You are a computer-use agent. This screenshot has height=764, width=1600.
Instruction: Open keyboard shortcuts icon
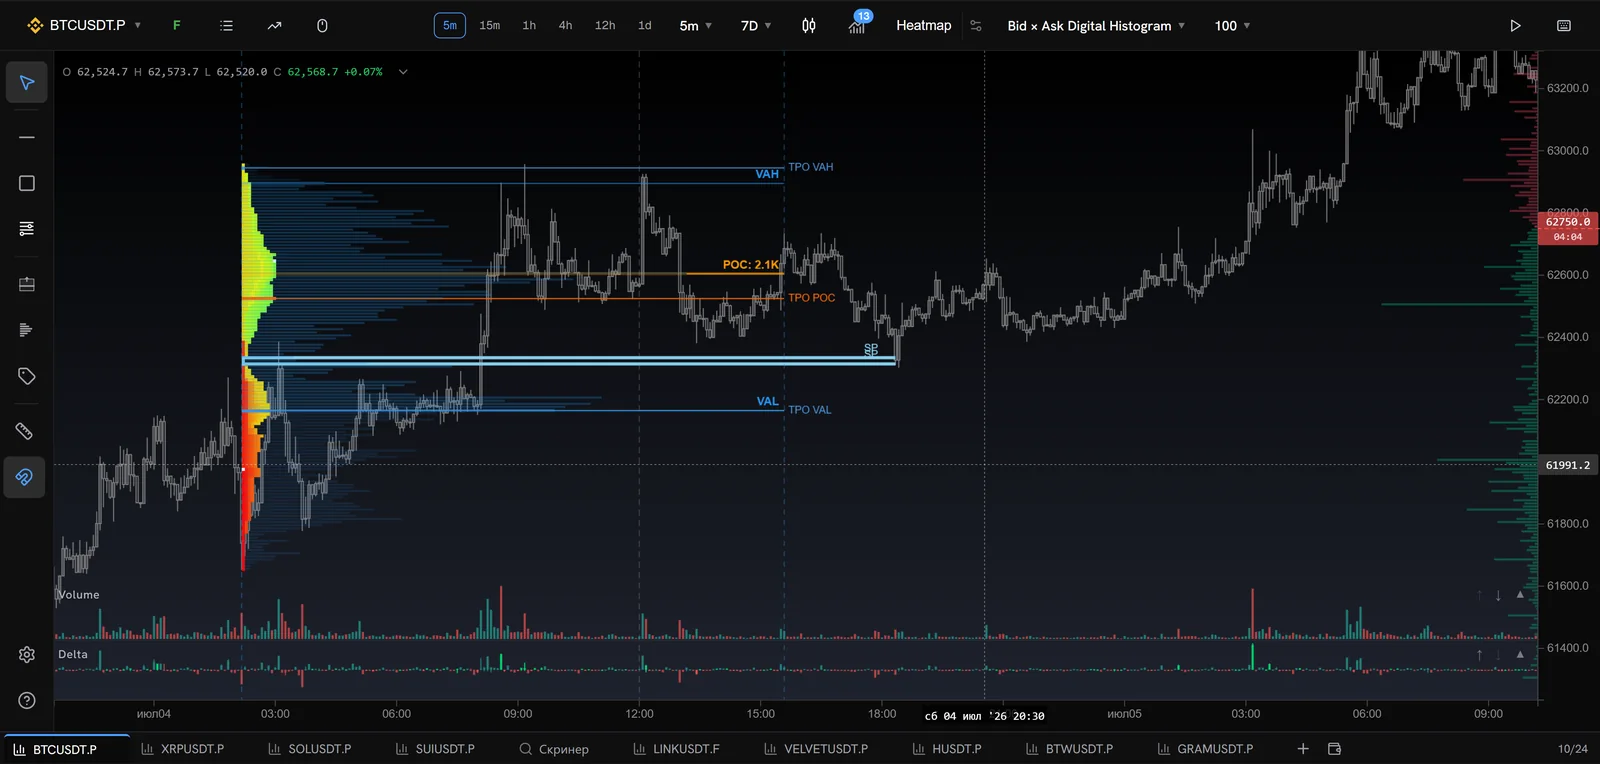point(1564,25)
